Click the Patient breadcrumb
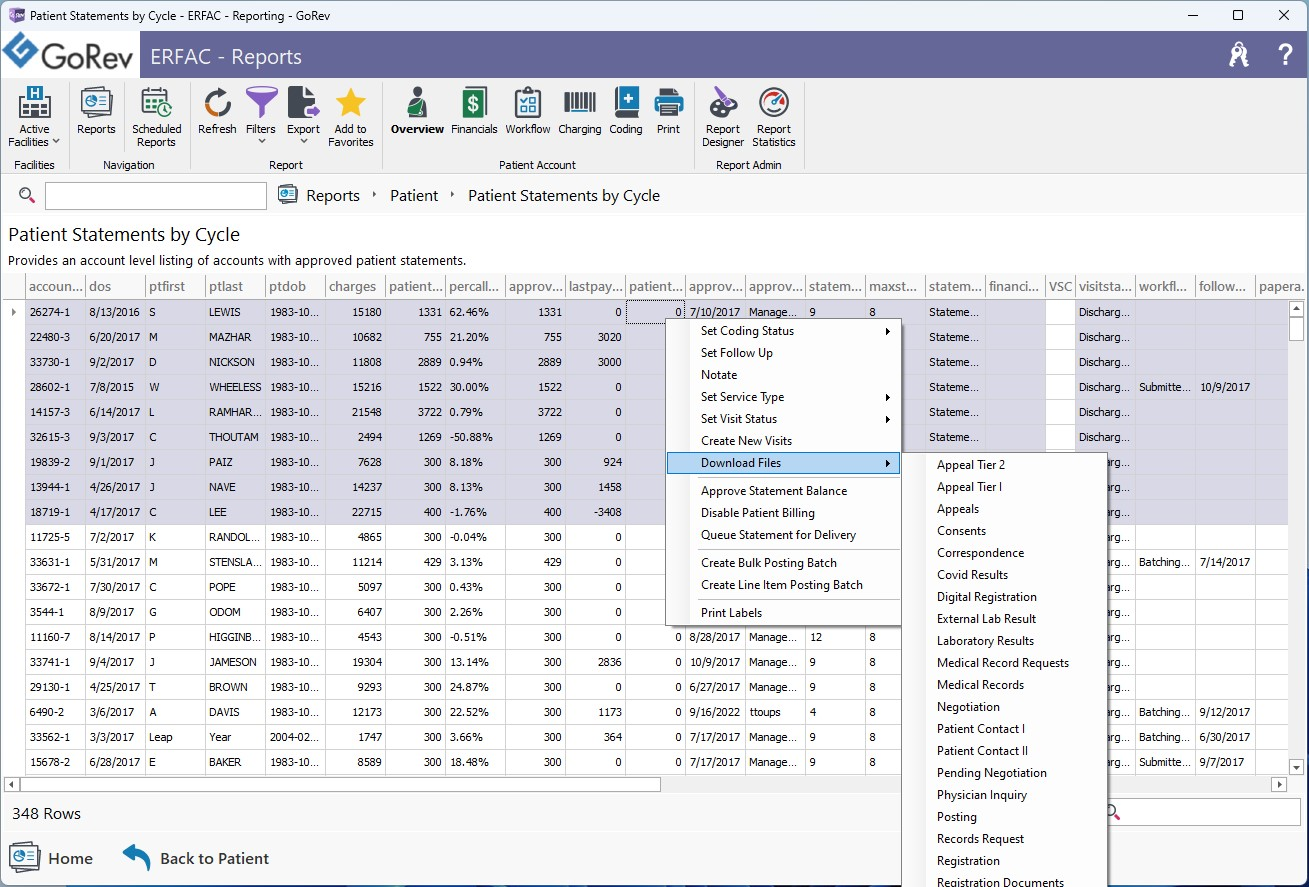 click(x=414, y=196)
